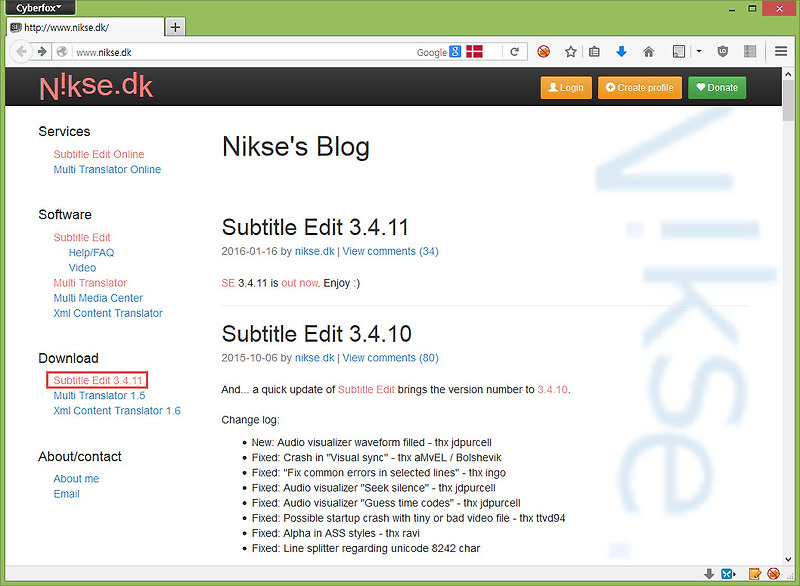Open Xml Content Translator under Software
This screenshot has width=800, height=586.
click(108, 313)
